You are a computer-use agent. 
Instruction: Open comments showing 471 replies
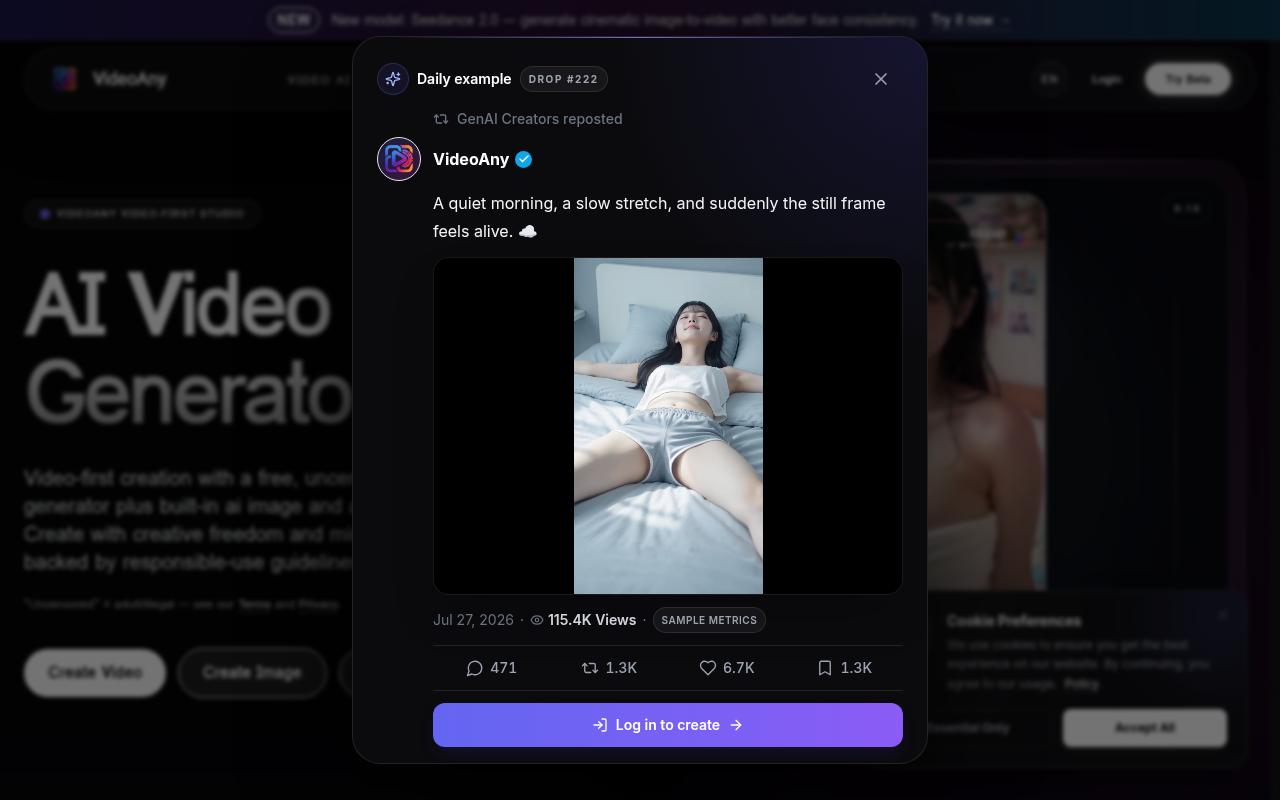[x=491, y=668]
